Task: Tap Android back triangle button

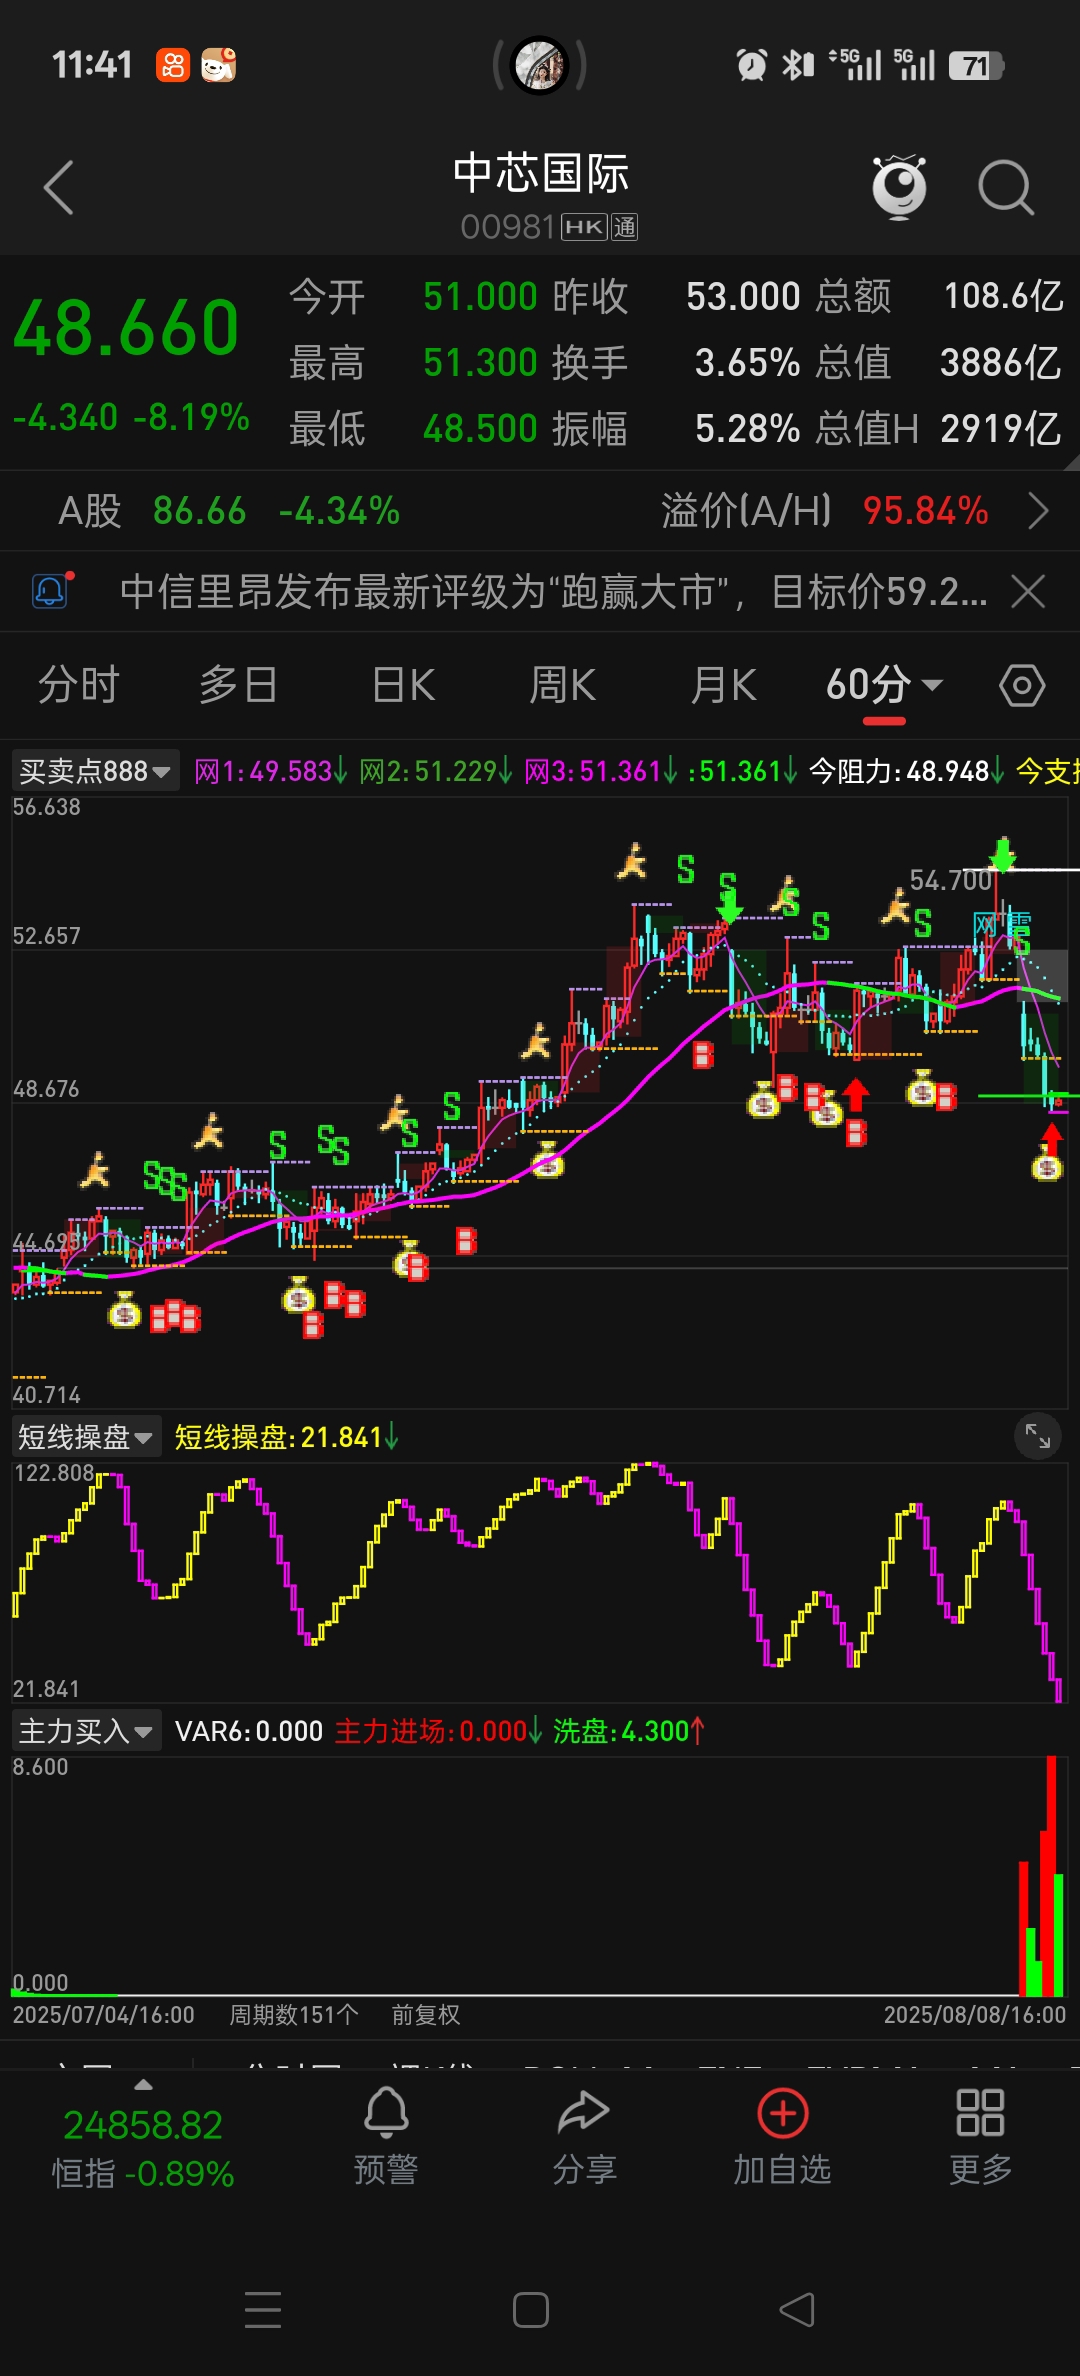Action: (x=797, y=2309)
